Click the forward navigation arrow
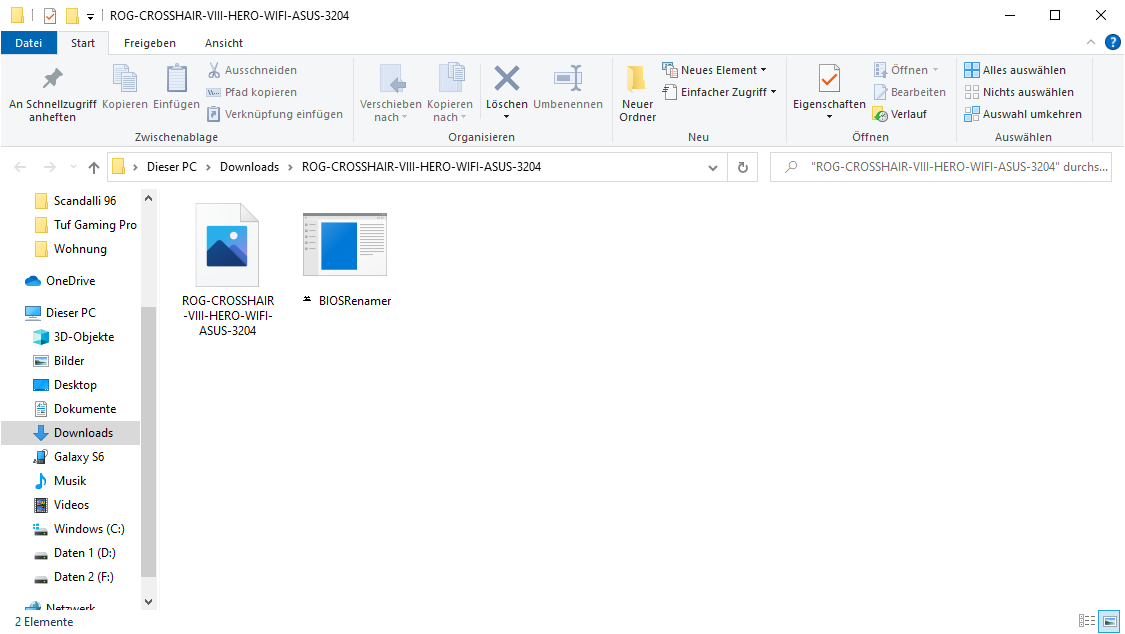 (x=50, y=167)
